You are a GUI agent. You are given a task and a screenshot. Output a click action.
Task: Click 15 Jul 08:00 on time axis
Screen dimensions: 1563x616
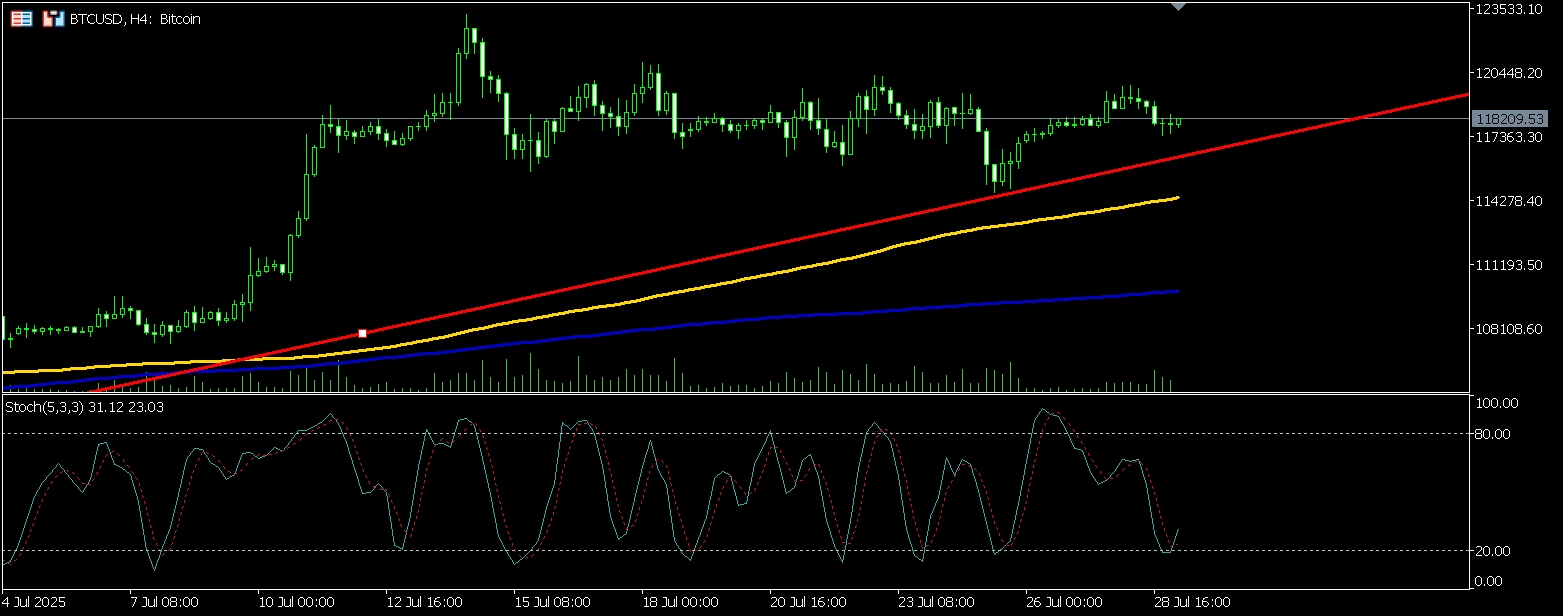(x=552, y=603)
